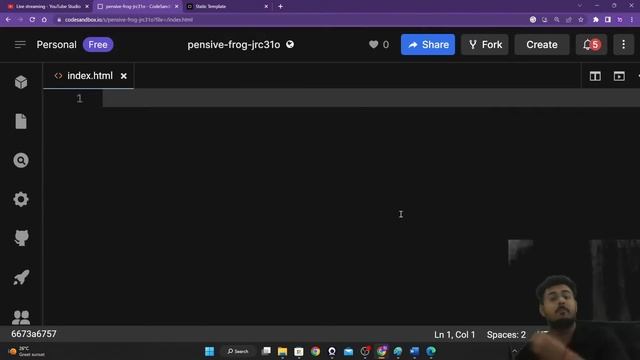Switch to the Static Template browser tab
This screenshot has height=360, width=640.
pyautogui.click(x=227, y=7)
